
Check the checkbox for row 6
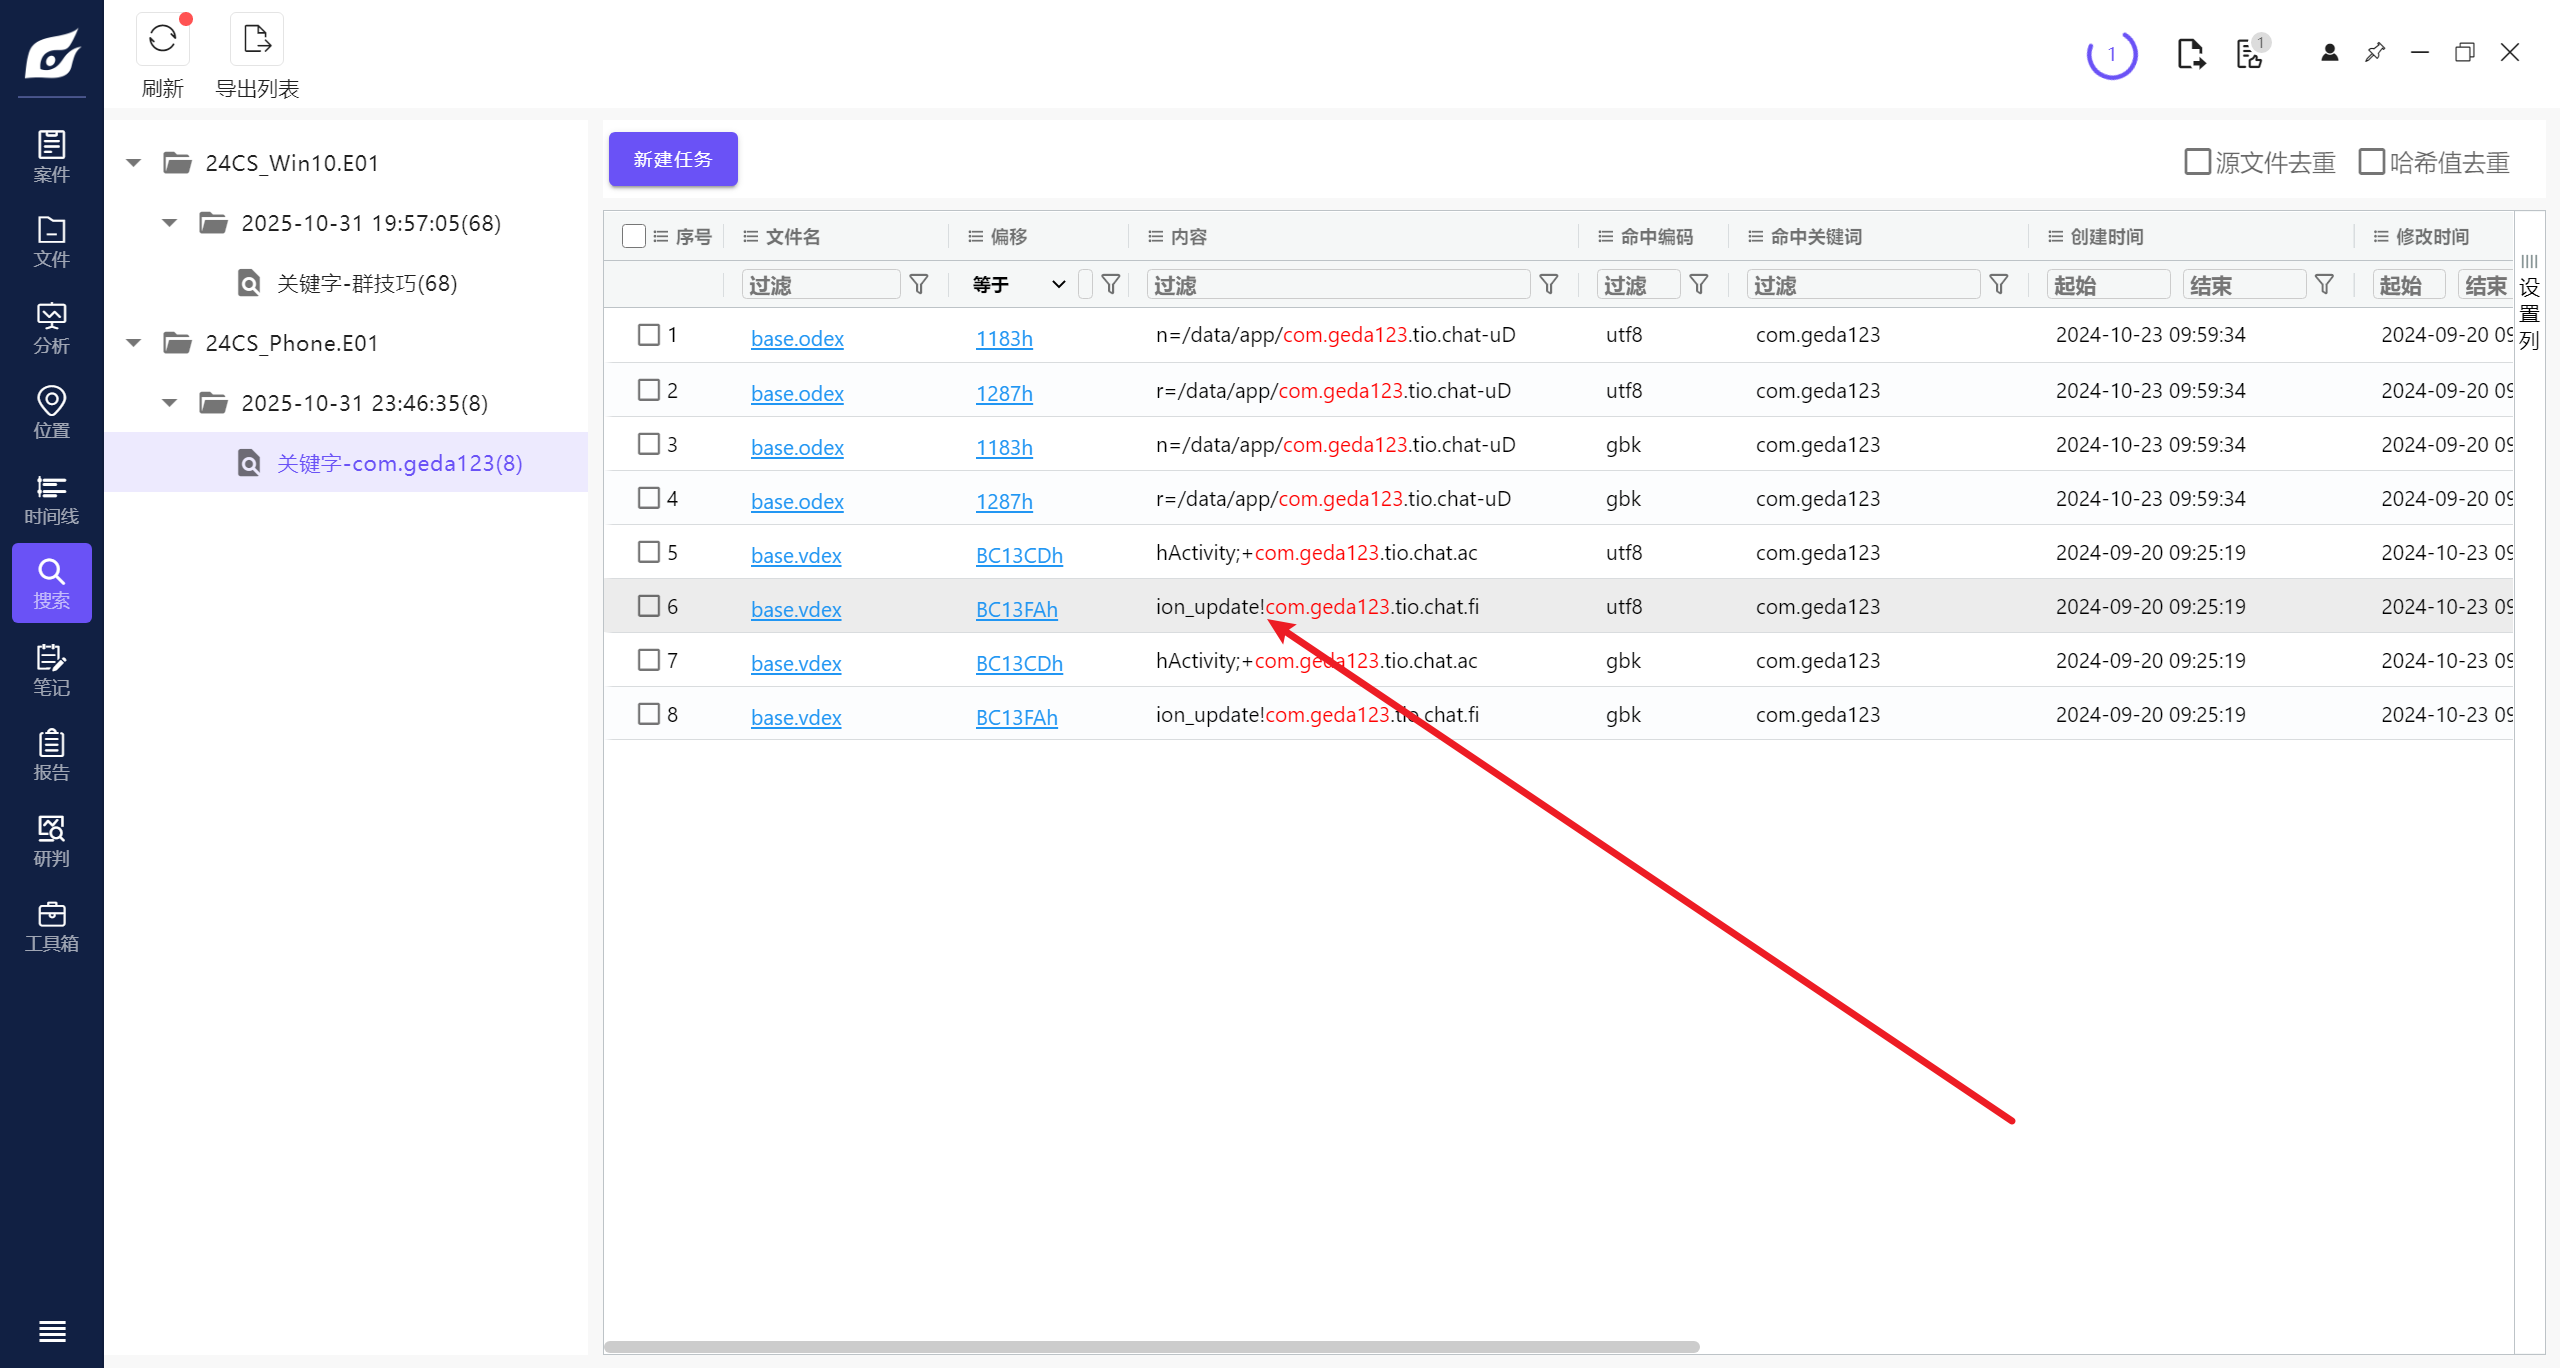[649, 606]
